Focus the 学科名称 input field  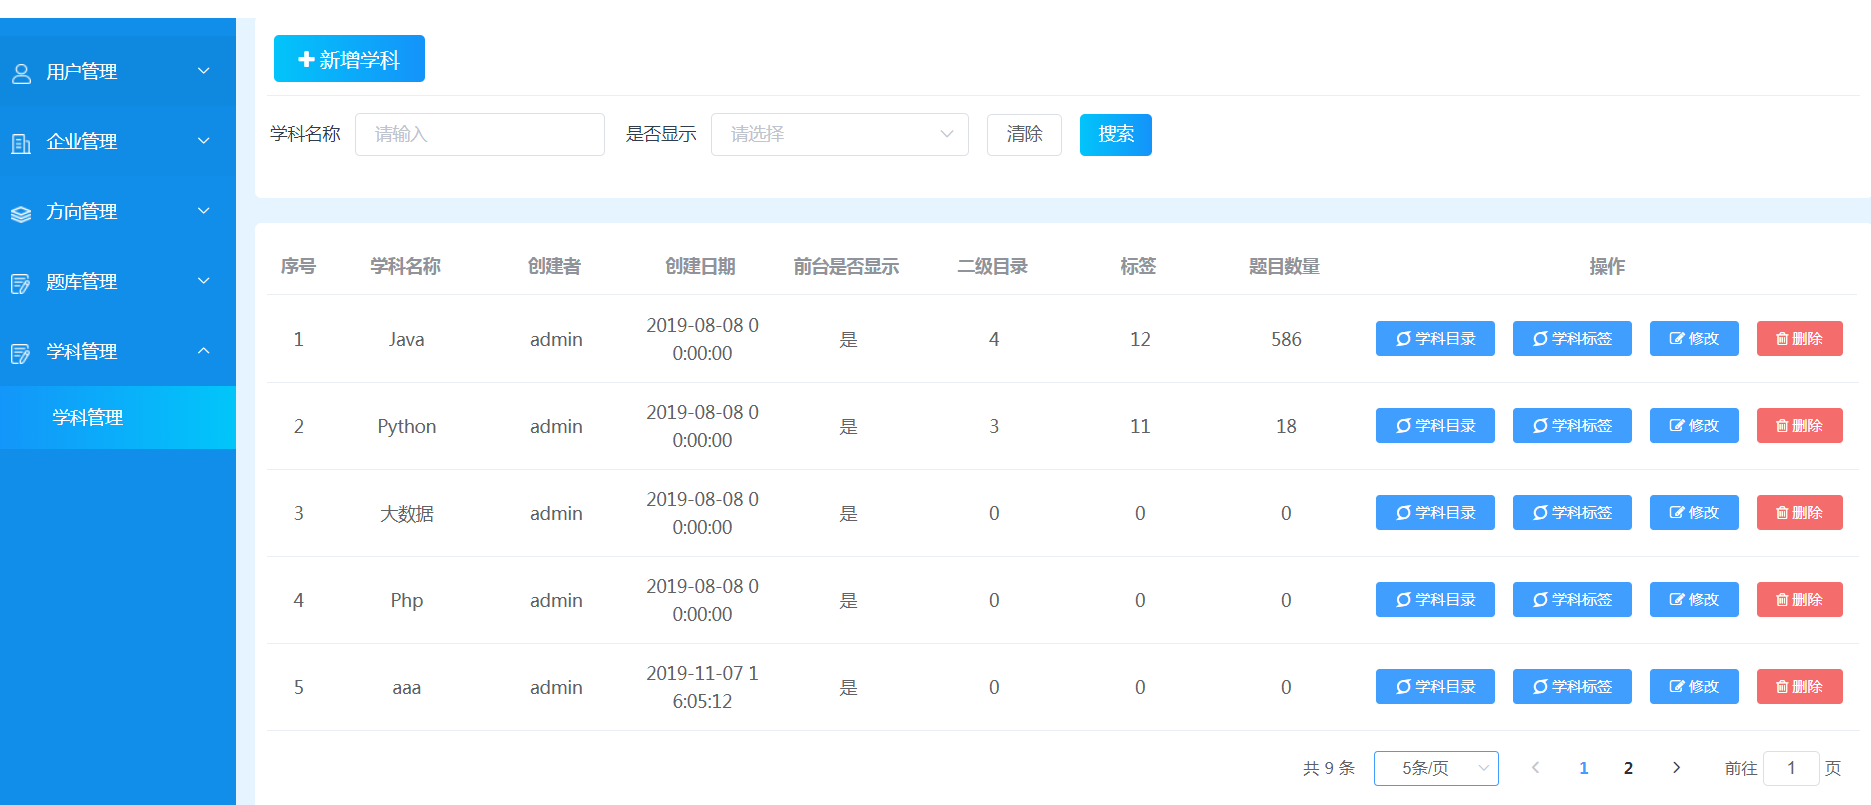(x=480, y=134)
